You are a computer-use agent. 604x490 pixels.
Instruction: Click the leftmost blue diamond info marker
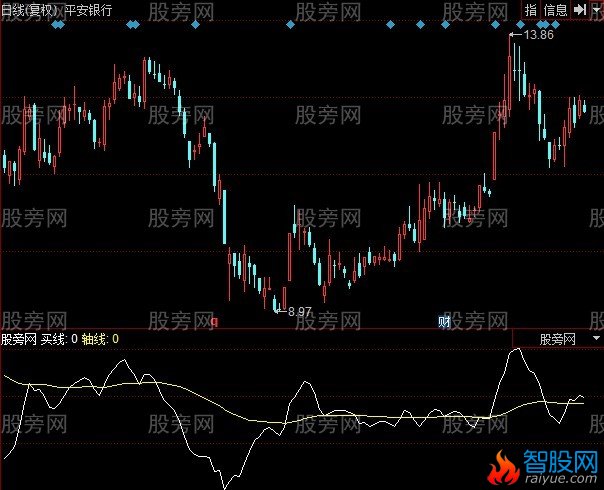pyautogui.click(x=56, y=25)
